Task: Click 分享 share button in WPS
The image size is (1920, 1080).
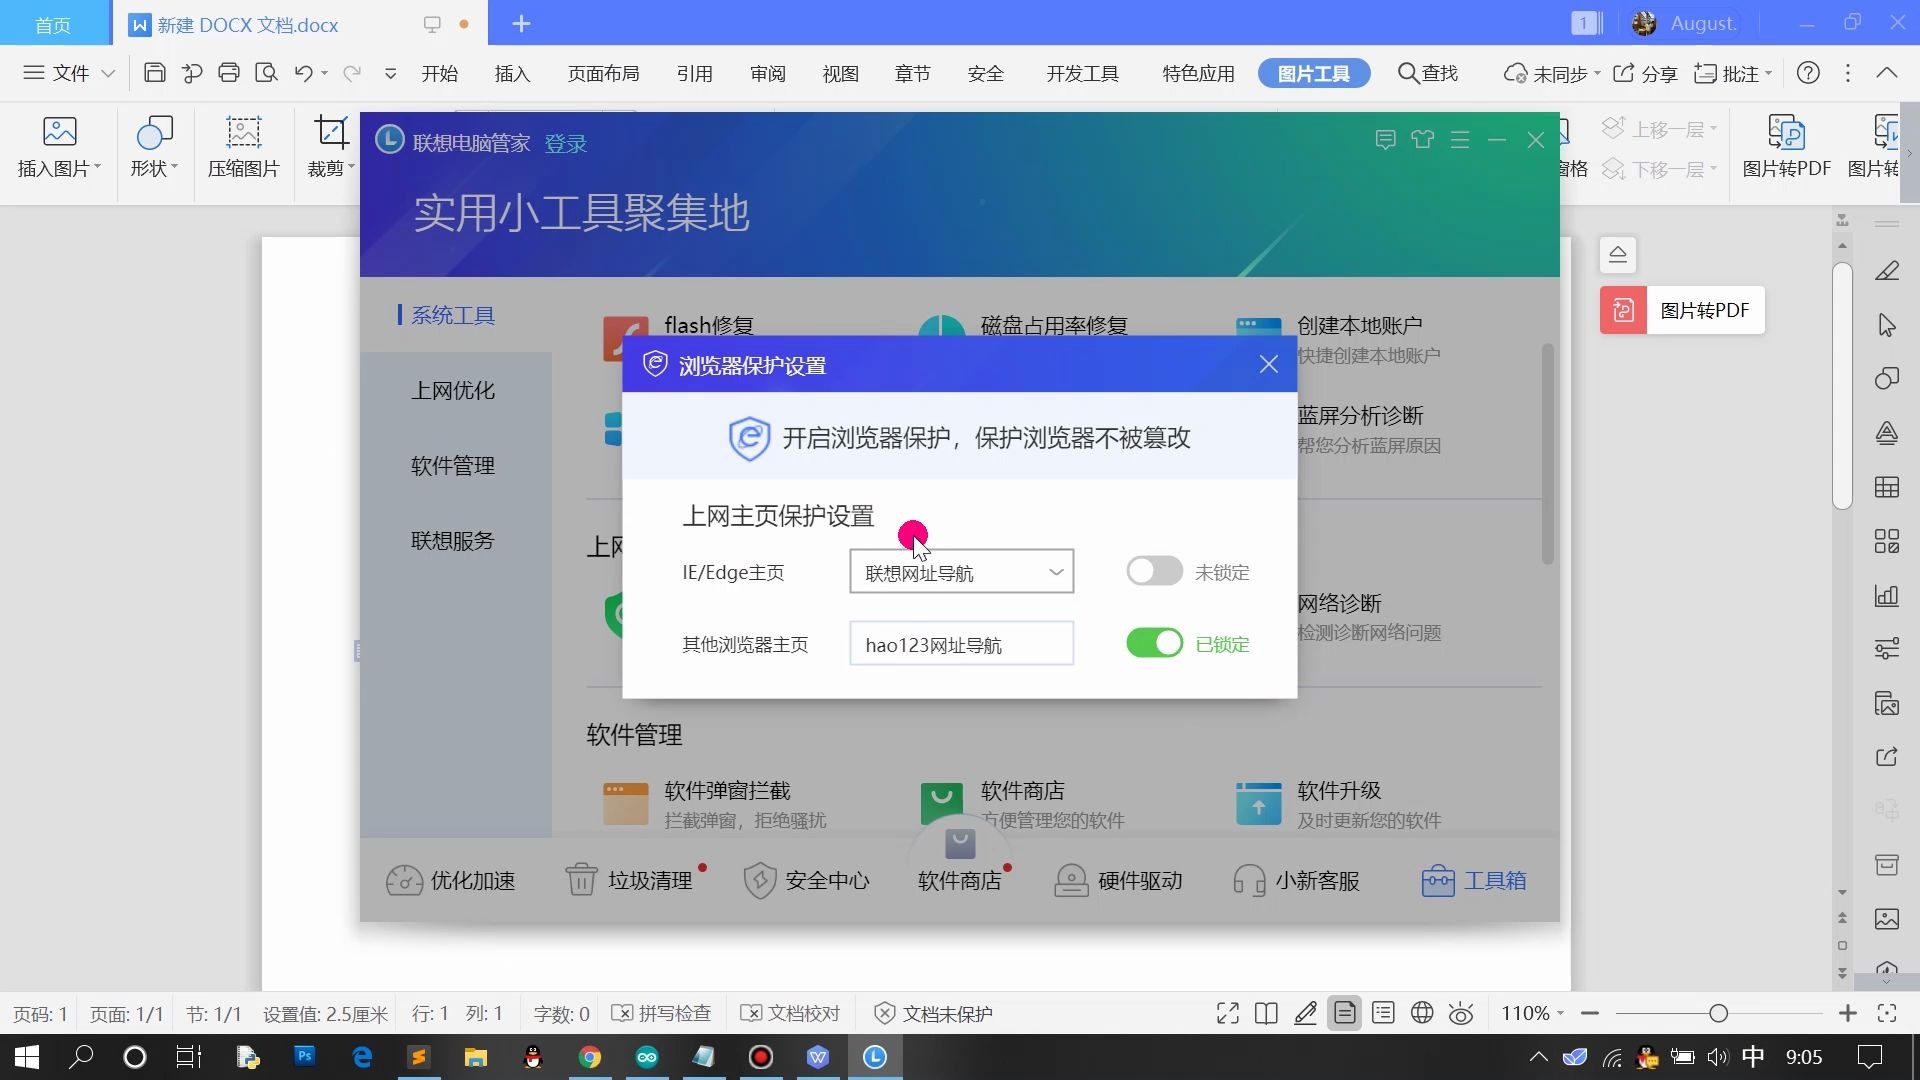Action: (1646, 73)
